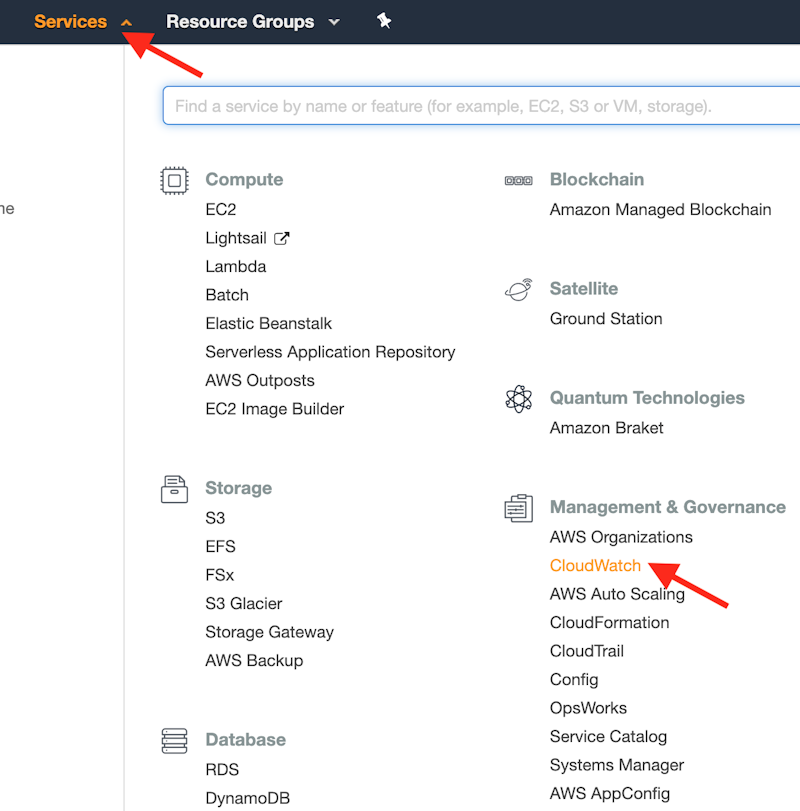The image size is (800, 811).
Task: Click the Resource Groups menu item
Action: (240, 21)
